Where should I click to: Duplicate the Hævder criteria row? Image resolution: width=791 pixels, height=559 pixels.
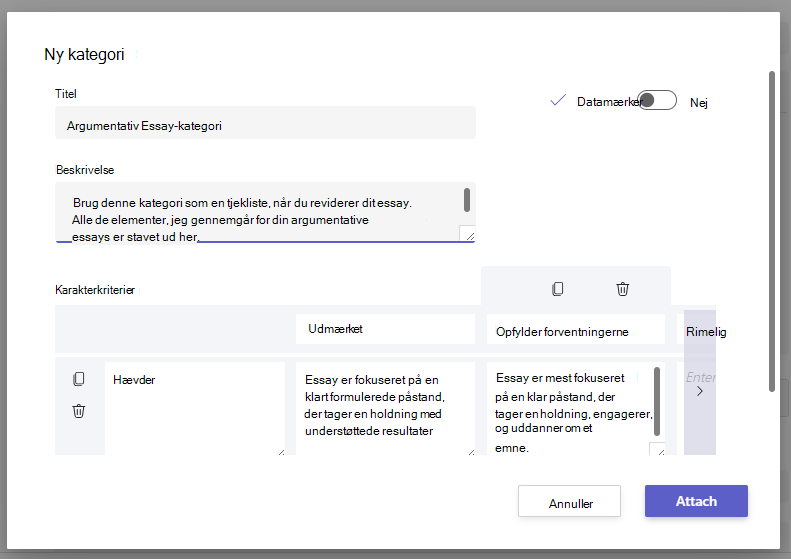[x=79, y=379]
